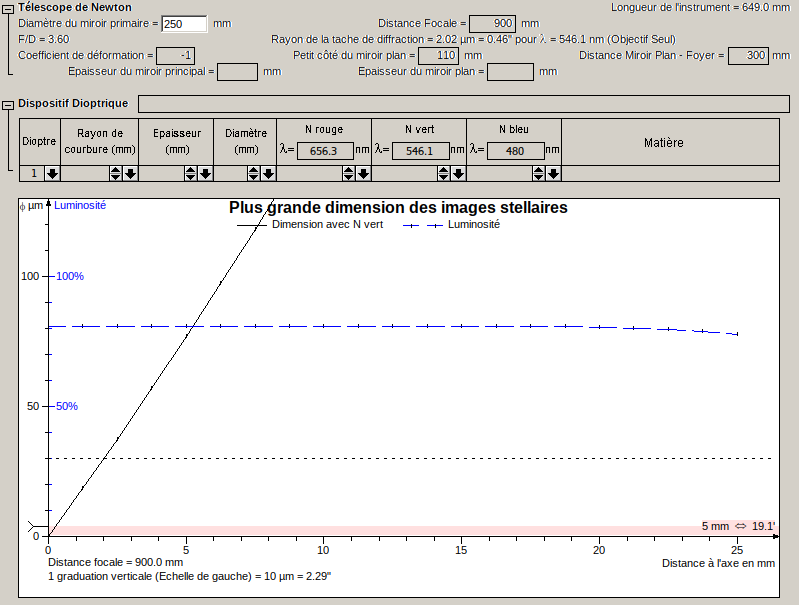The height and width of the screenshot is (605, 799).
Task: Click the empty Matière cell in row 1
Action: tap(671, 174)
